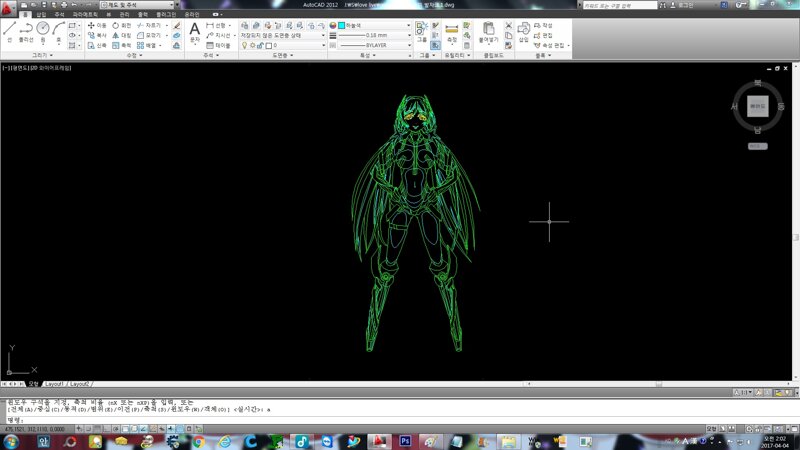Click the Table (테이블) tool

point(218,45)
